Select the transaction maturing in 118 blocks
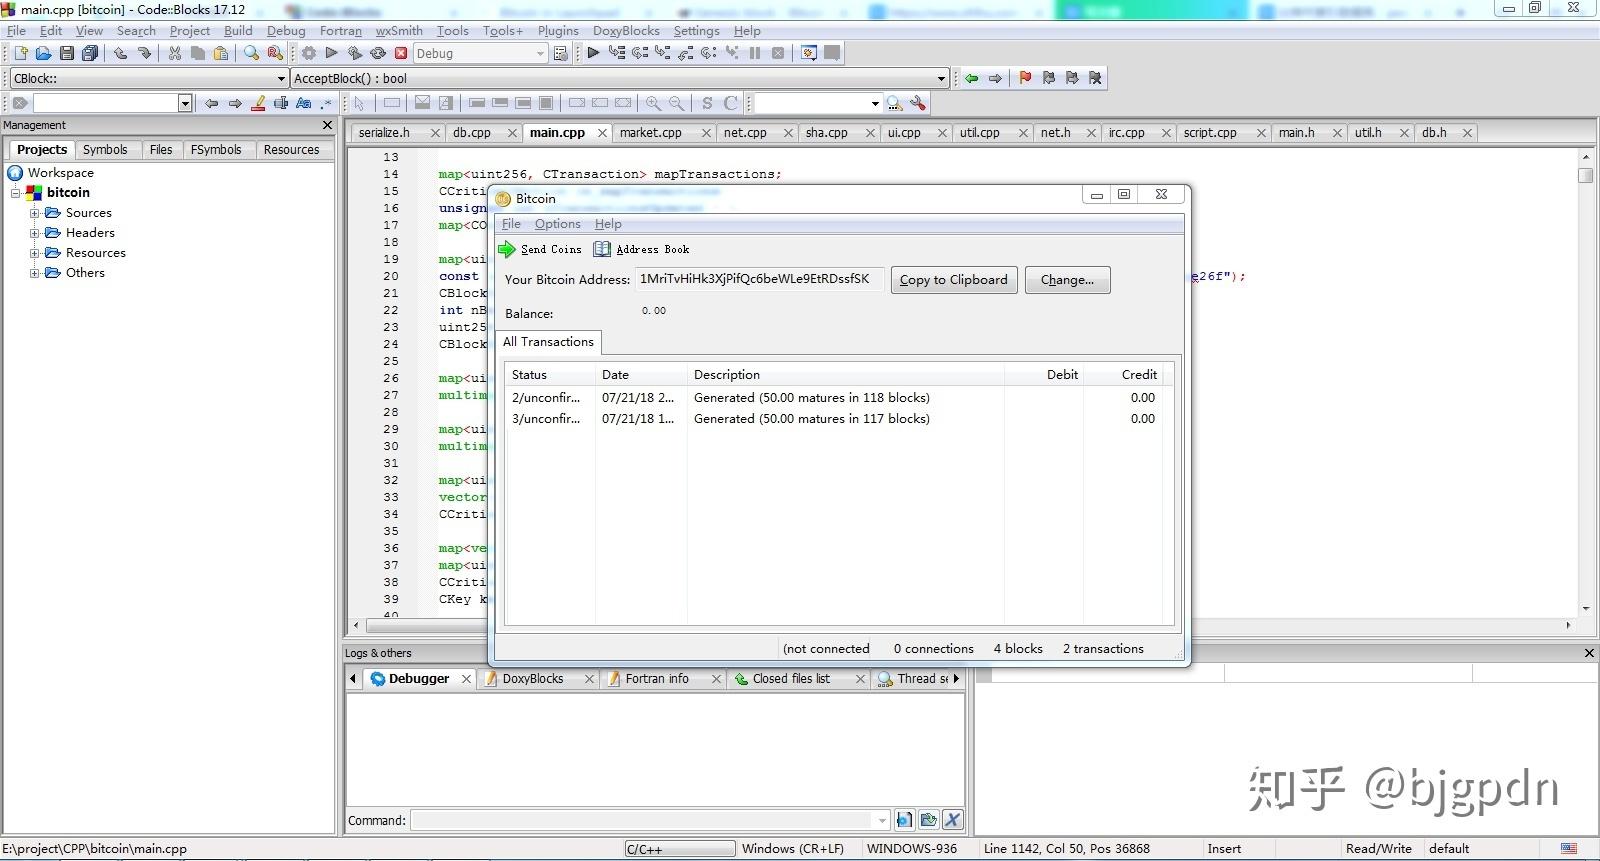The image size is (1600, 861). (834, 398)
